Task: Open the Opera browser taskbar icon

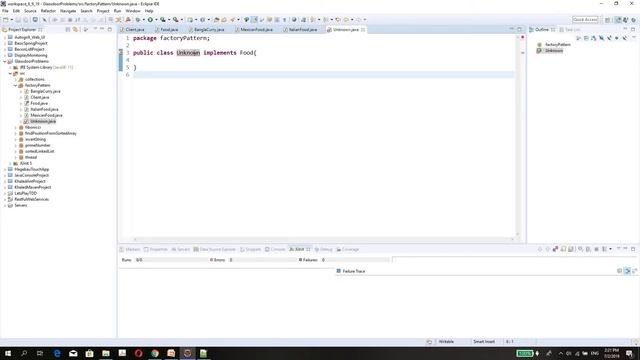Action: (138, 353)
